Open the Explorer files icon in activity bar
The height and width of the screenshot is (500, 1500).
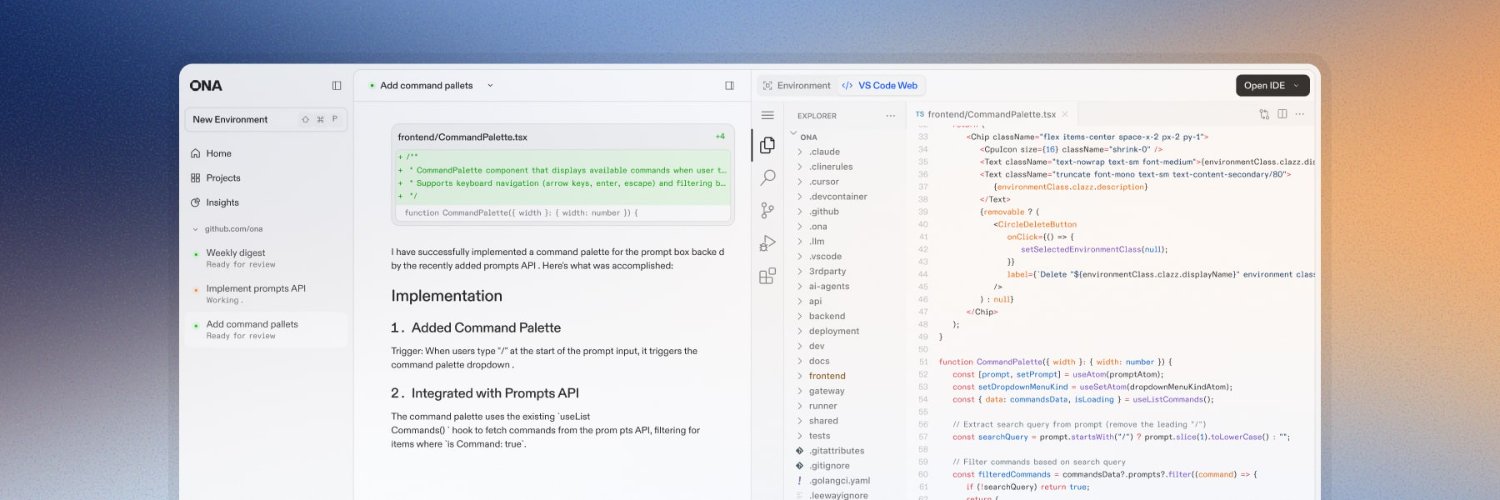[767, 145]
